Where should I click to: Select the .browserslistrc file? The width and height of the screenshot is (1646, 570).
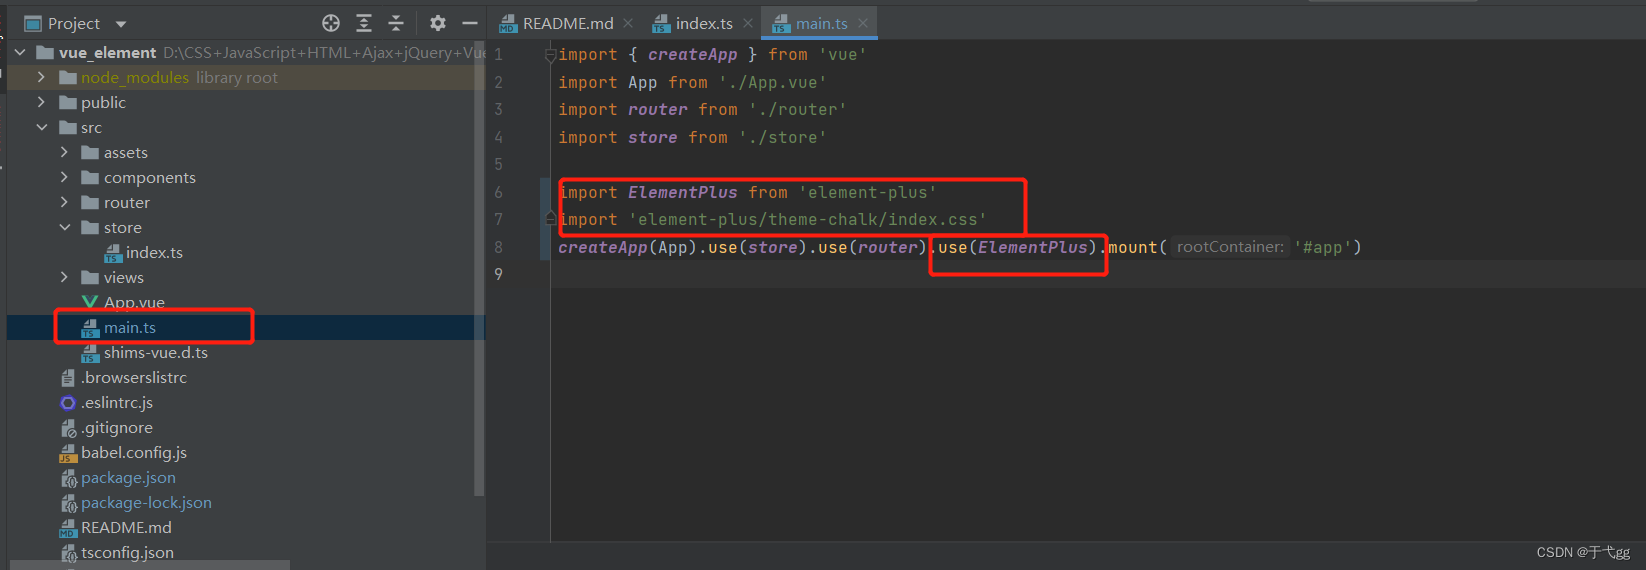pos(246,377)
